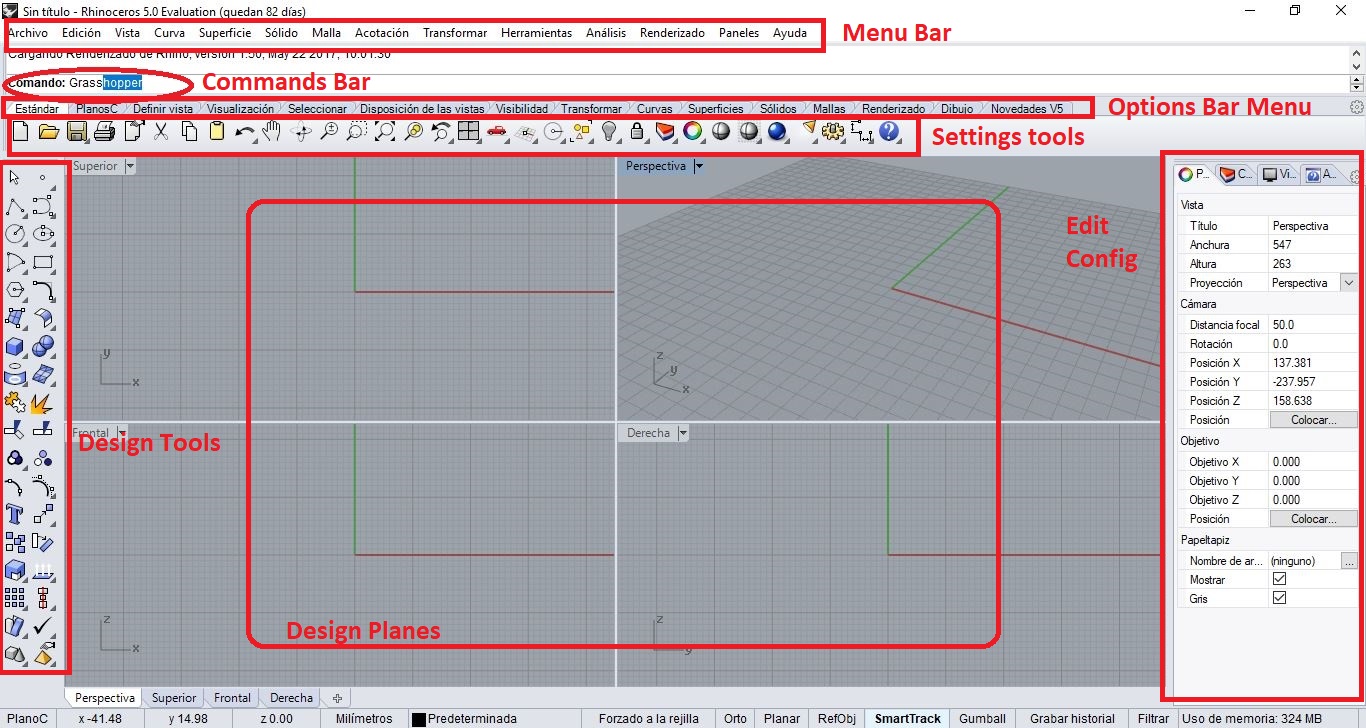This screenshot has width=1366, height=728.
Task: Toggle the Gris checkbox
Action: click(x=1279, y=598)
